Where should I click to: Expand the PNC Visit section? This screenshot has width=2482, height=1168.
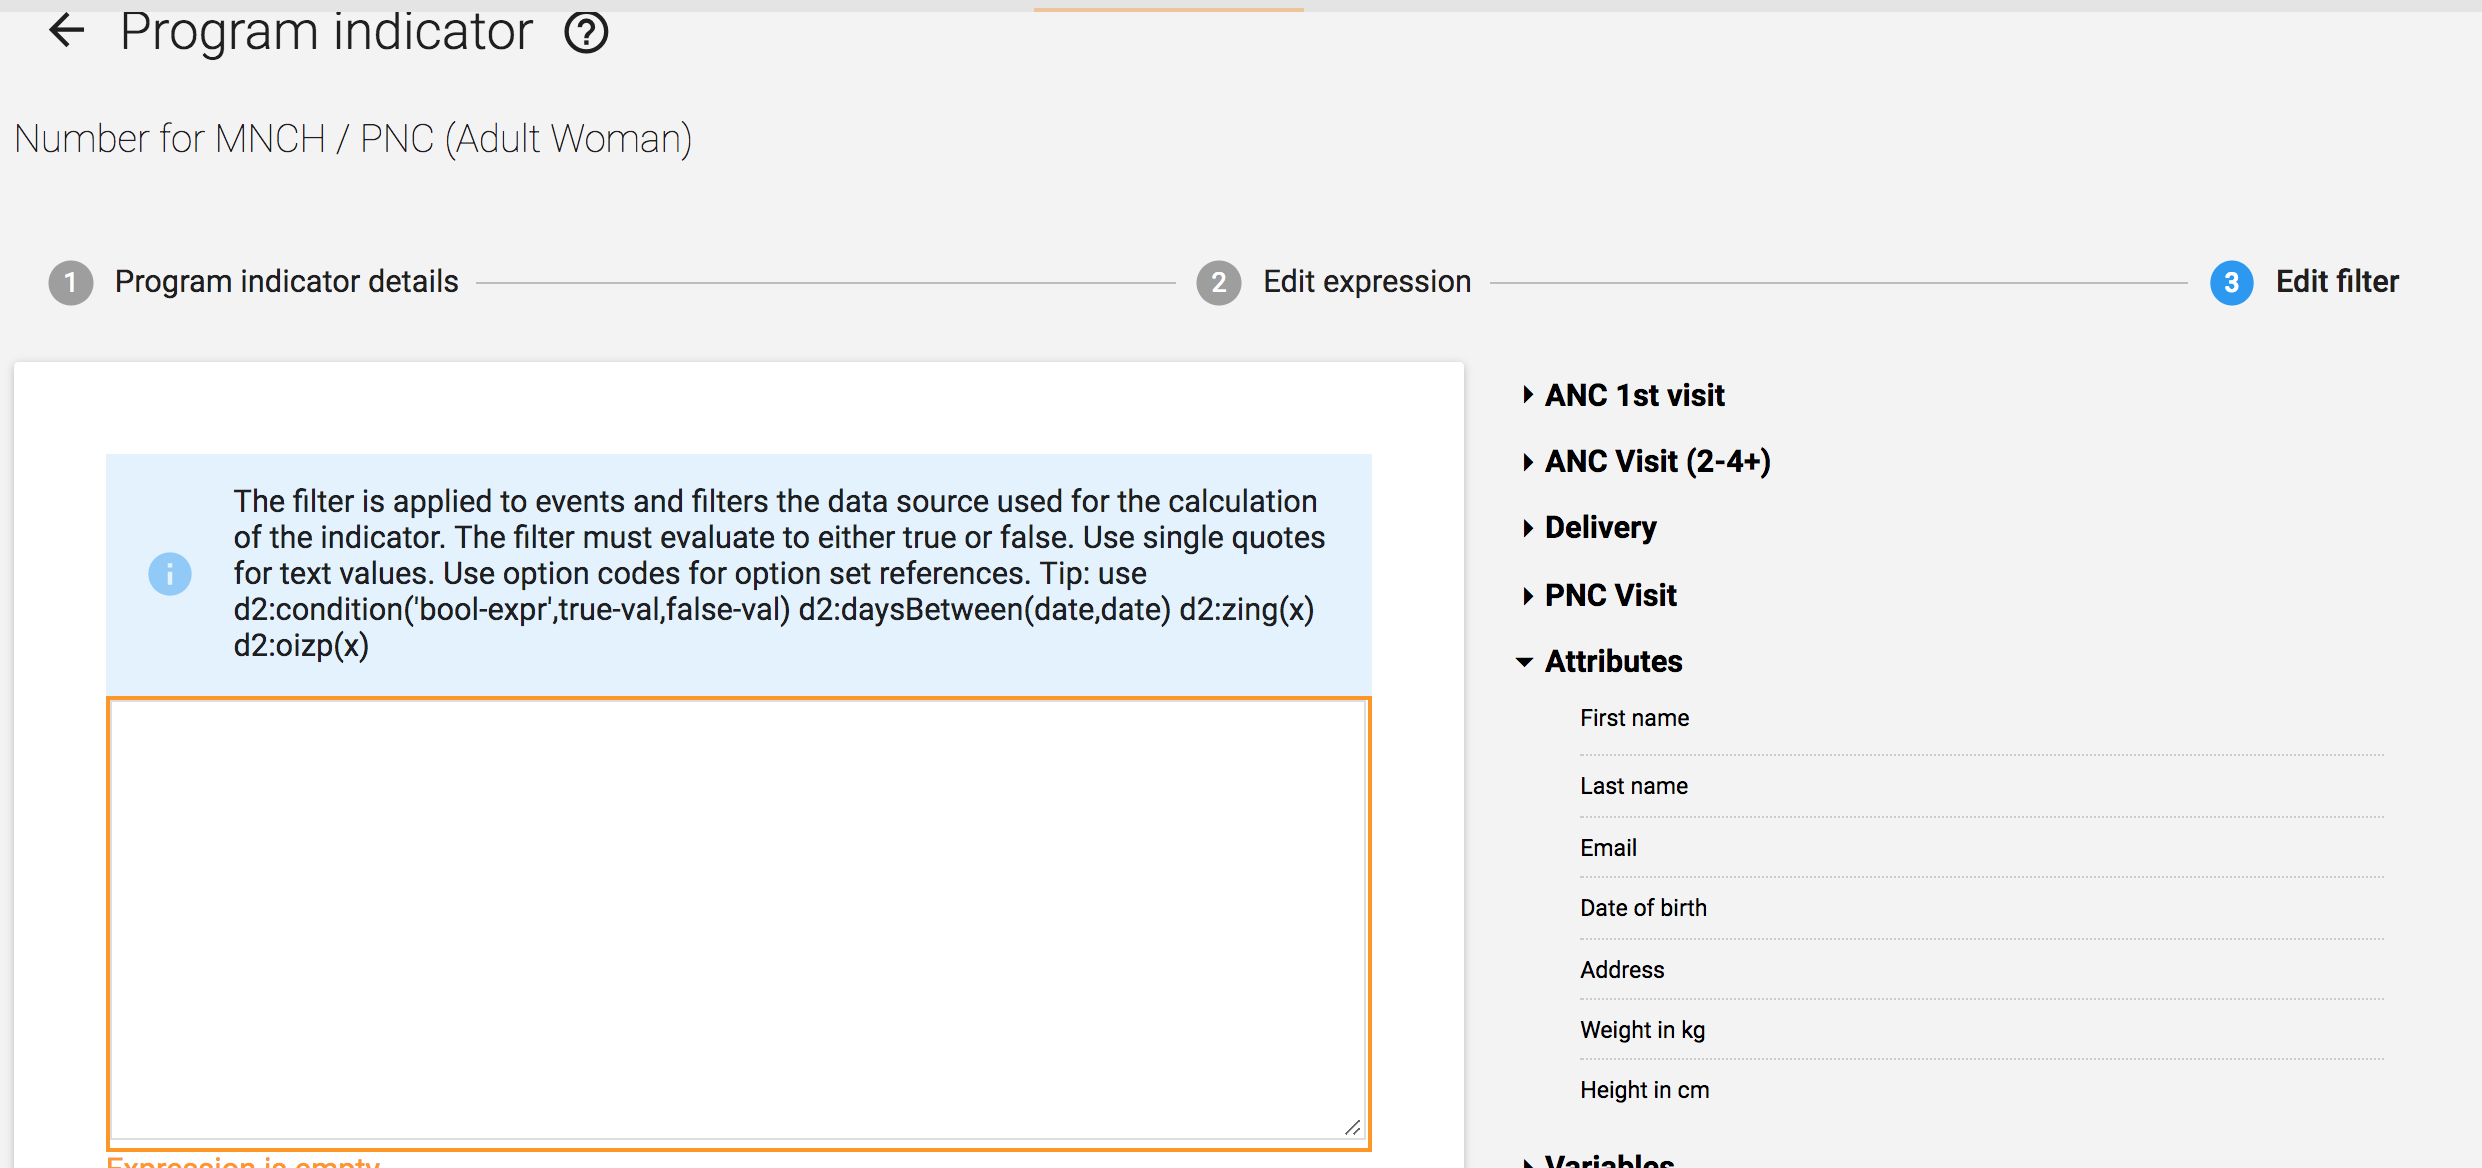coord(1610,595)
